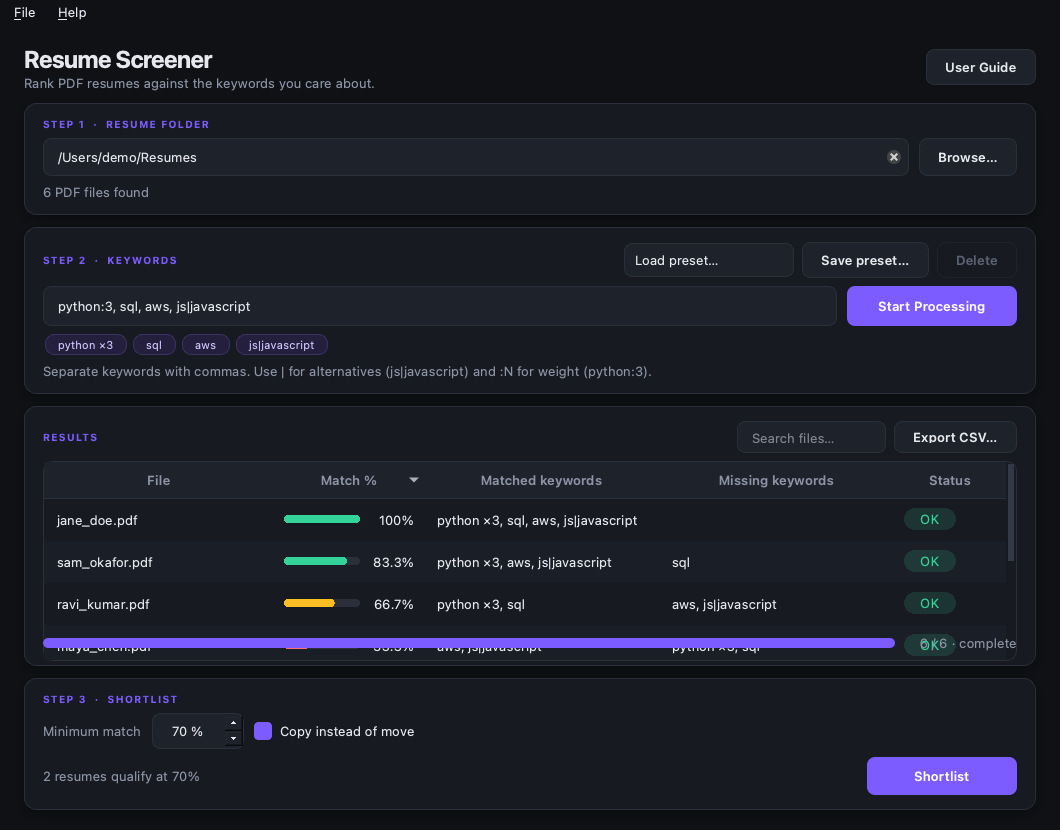The image size is (1060, 830).
Task: Click OK status badge for jane_doe.pdf
Action: point(930,519)
